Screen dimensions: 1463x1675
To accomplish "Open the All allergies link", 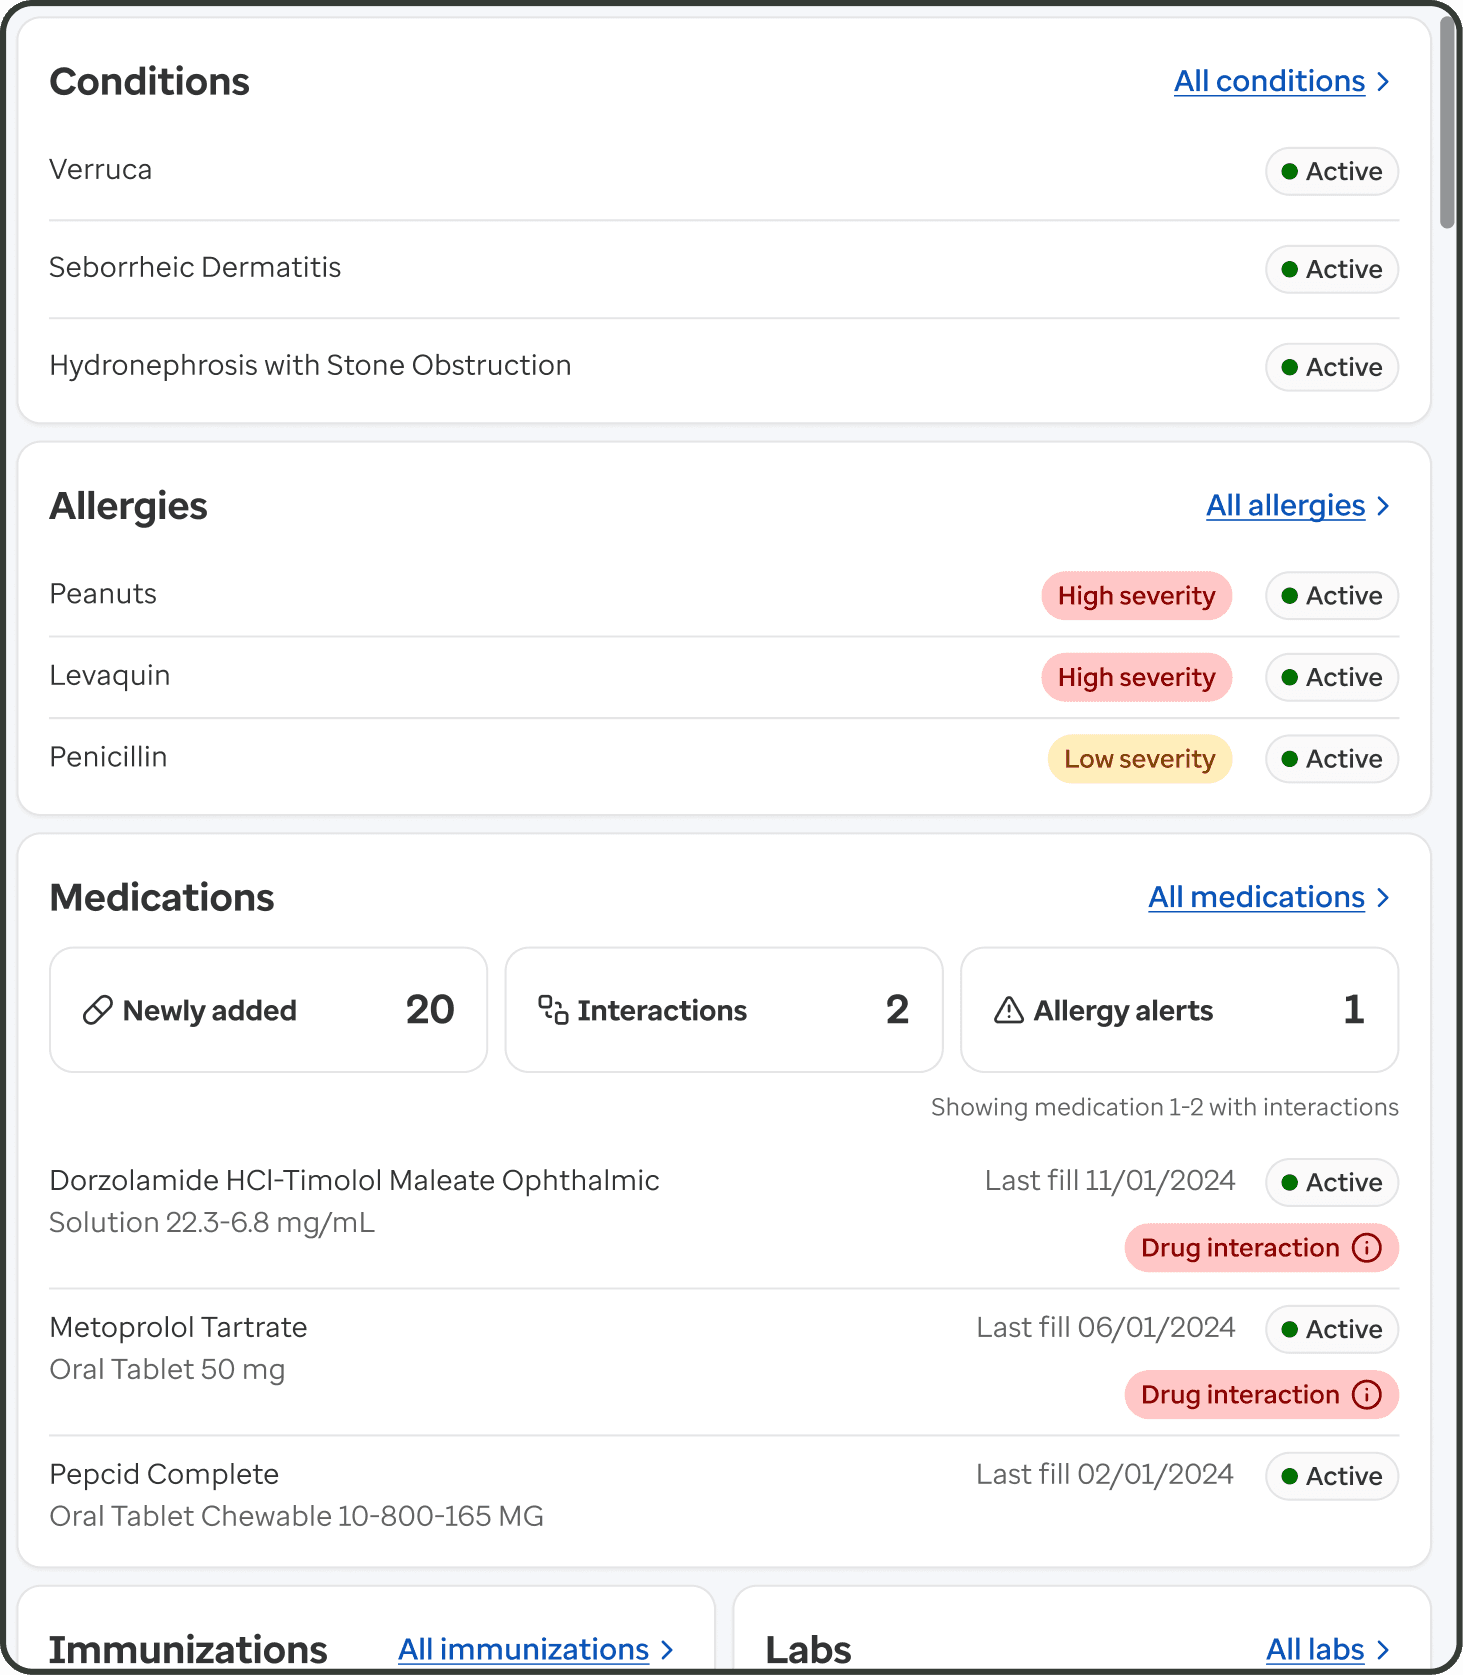I will click(1285, 506).
